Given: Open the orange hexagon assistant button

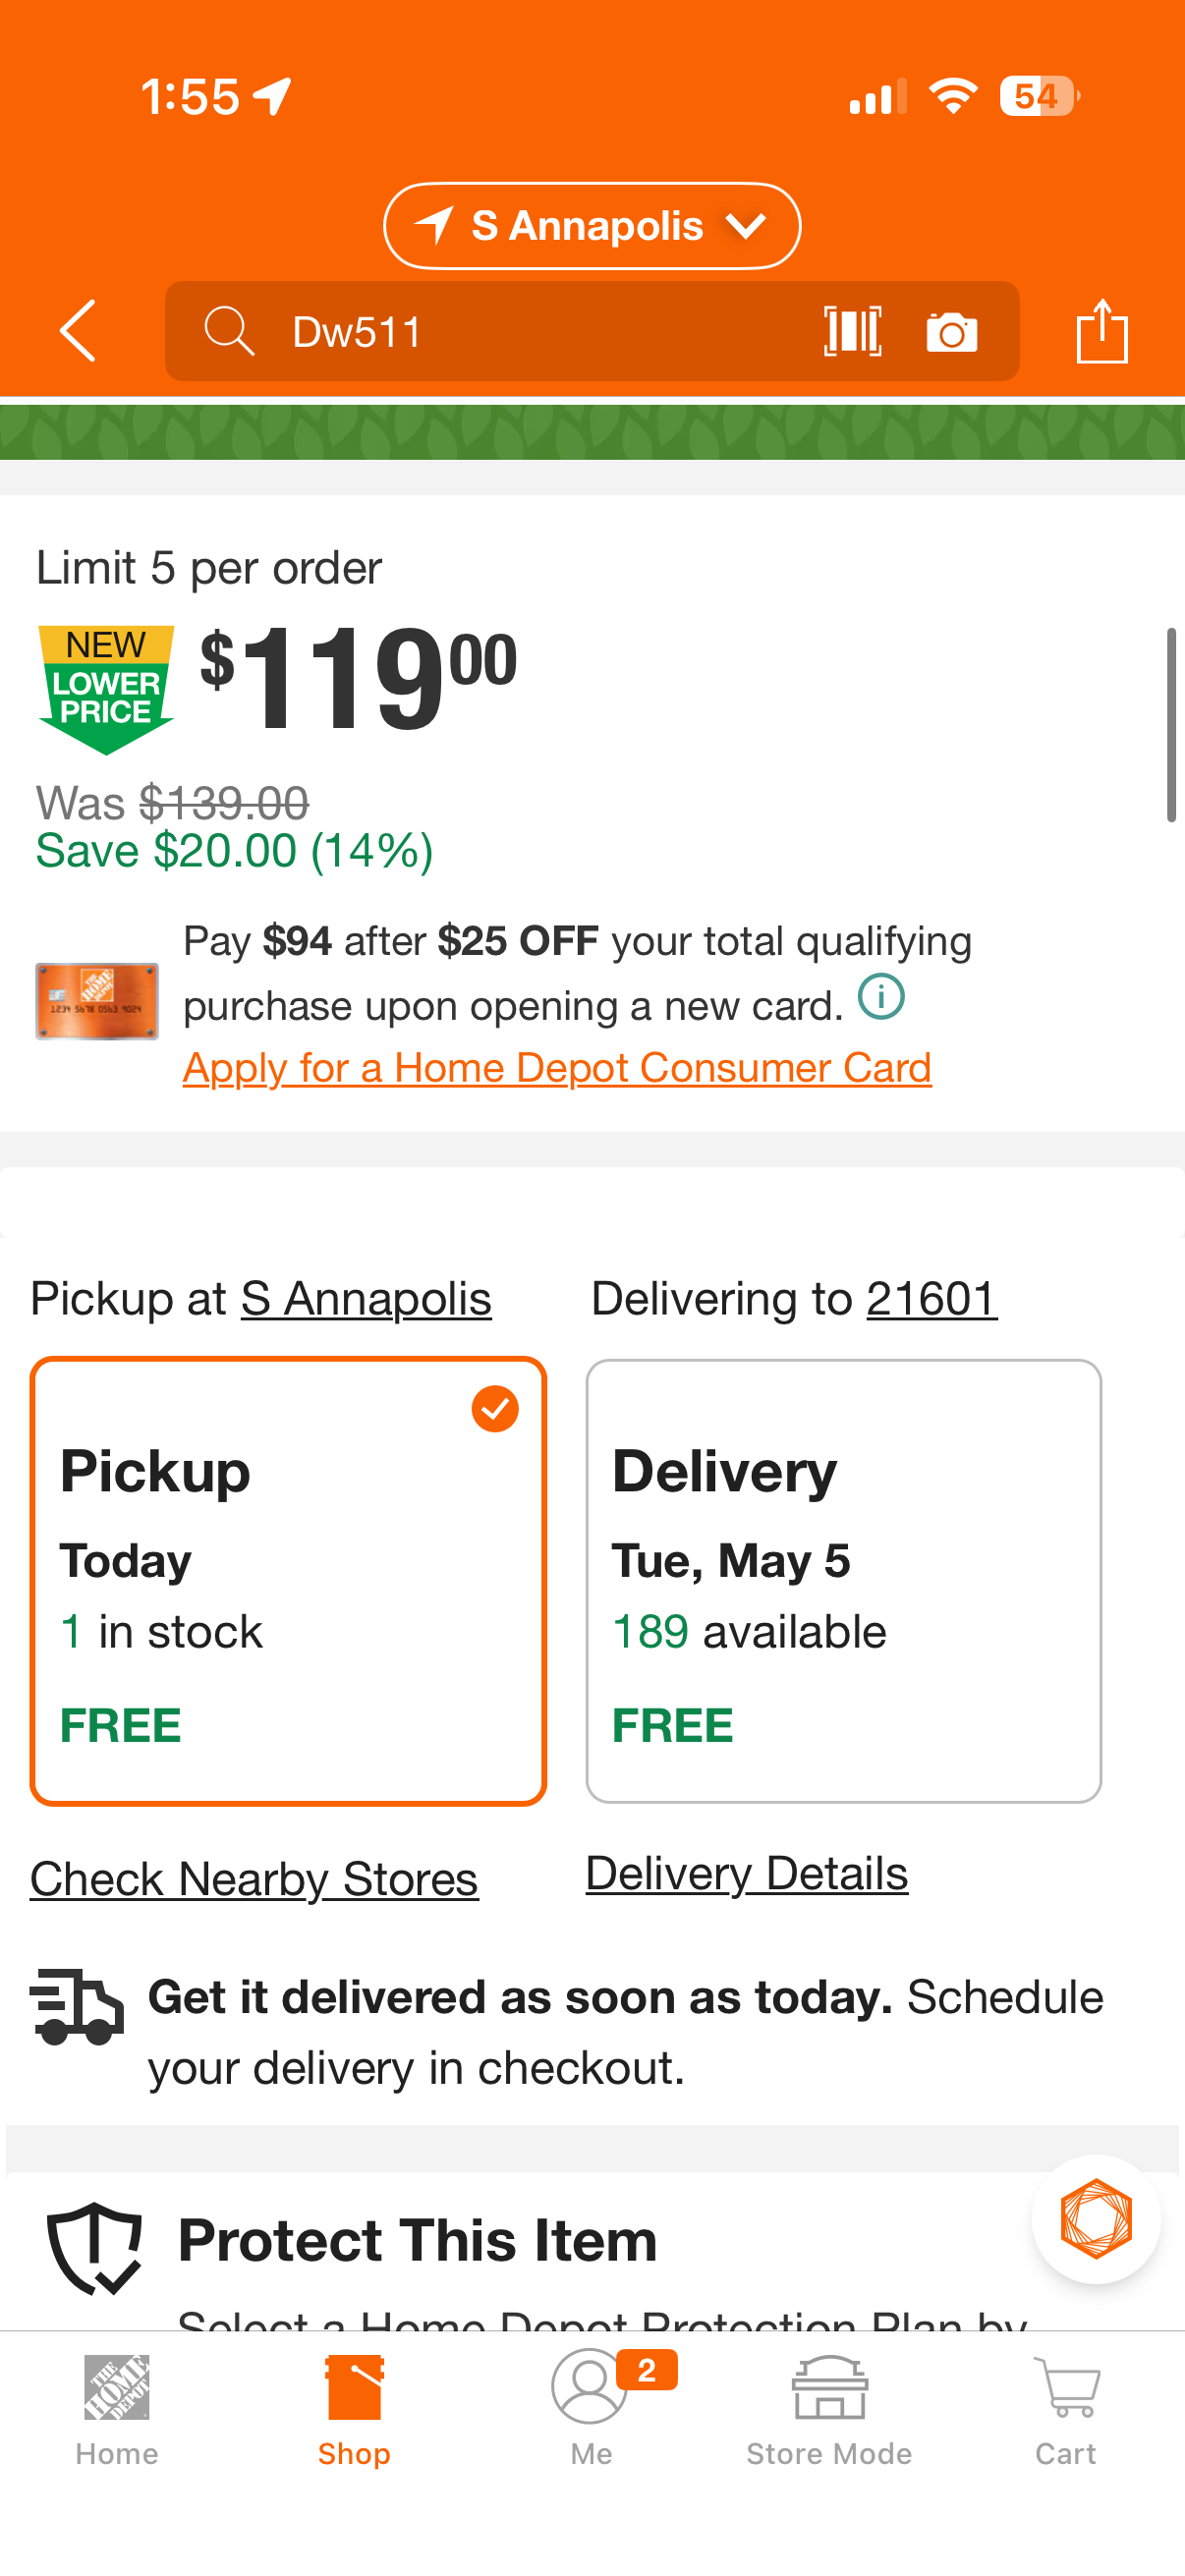Looking at the screenshot, I should [1096, 2219].
